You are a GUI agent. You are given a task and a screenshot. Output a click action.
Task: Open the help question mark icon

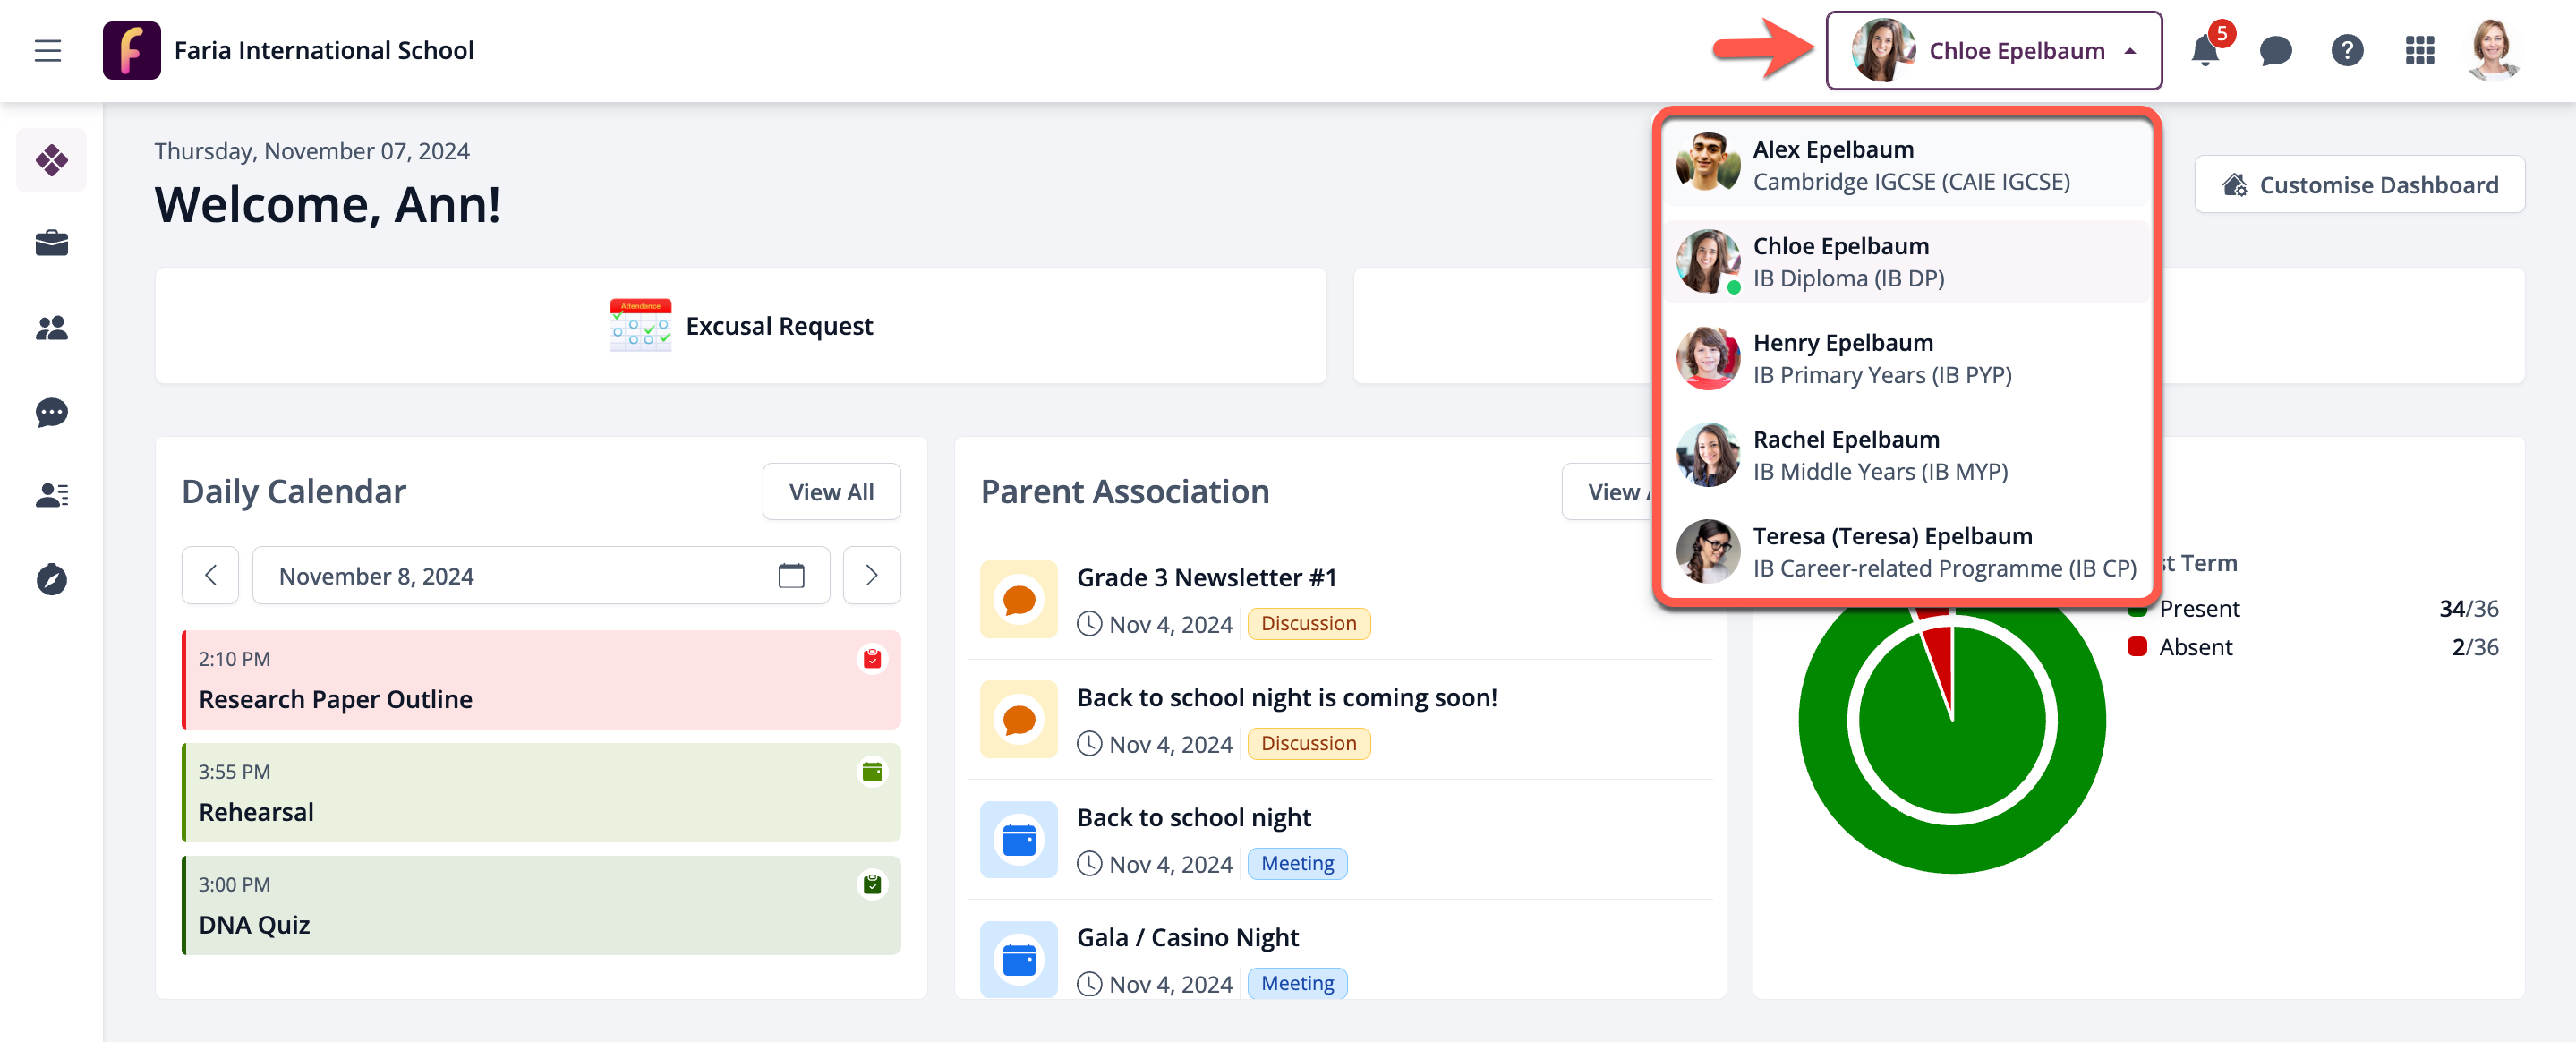[x=2347, y=51]
